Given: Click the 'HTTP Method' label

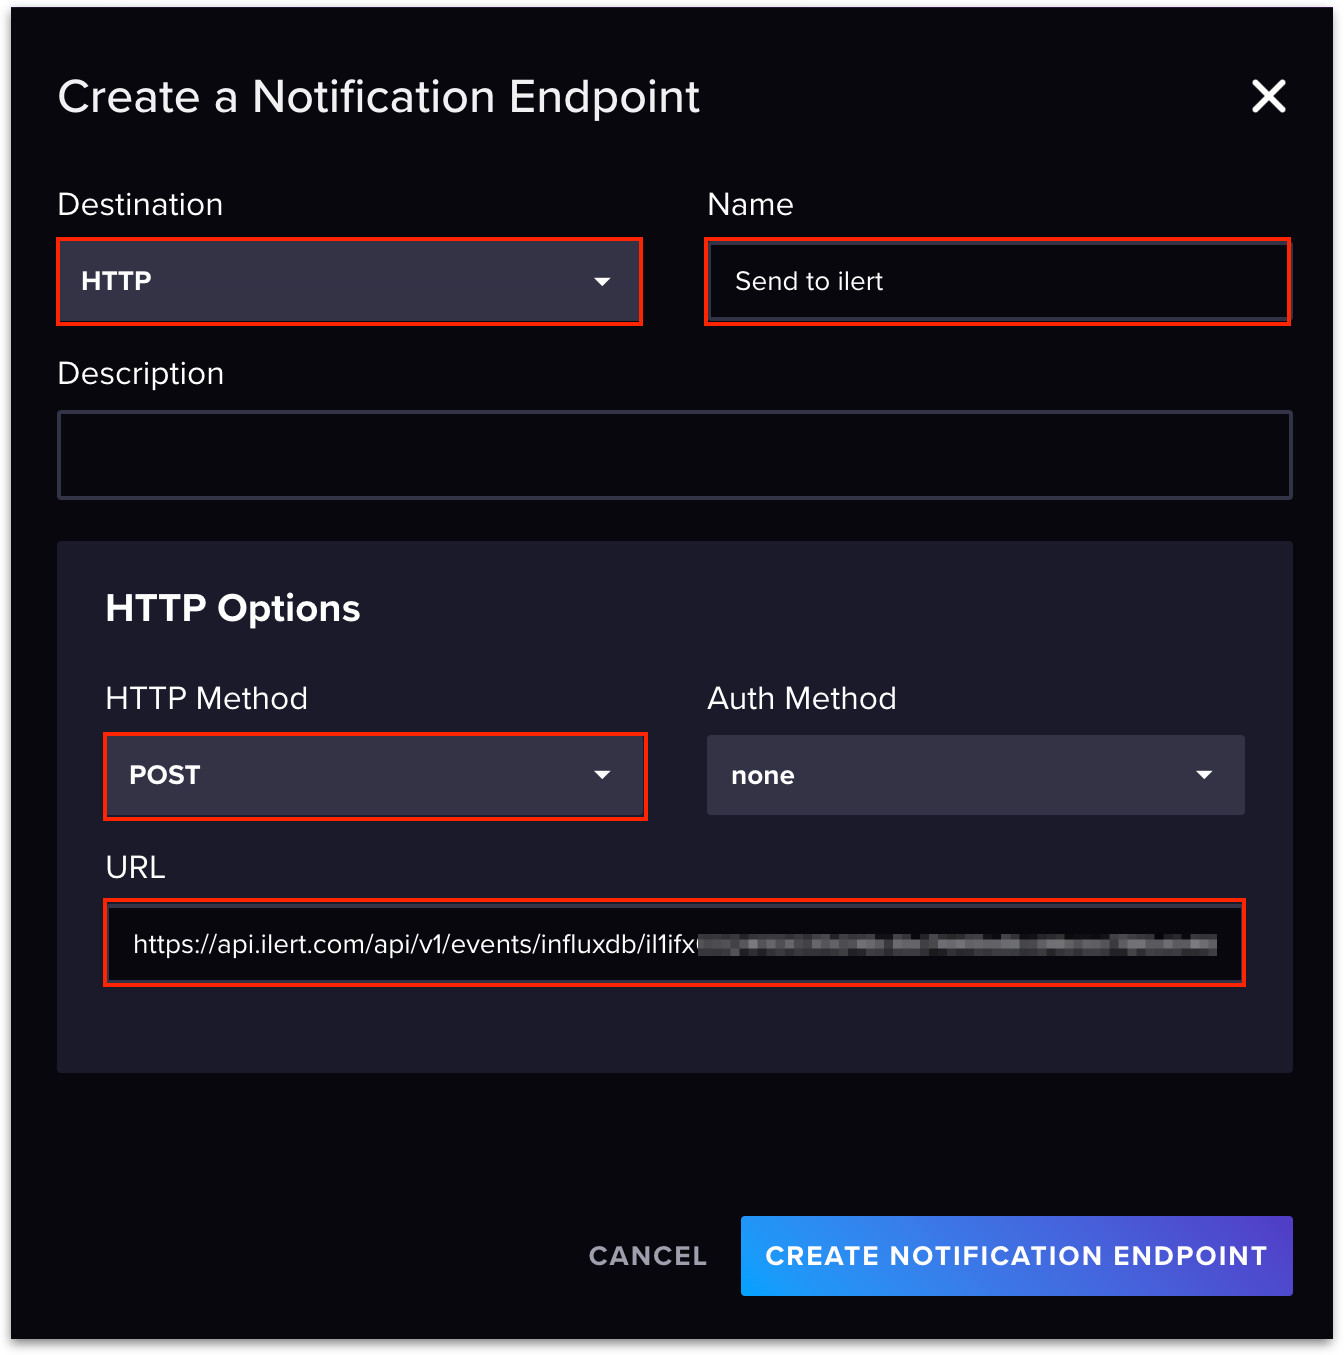Looking at the screenshot, I should 206,698.
